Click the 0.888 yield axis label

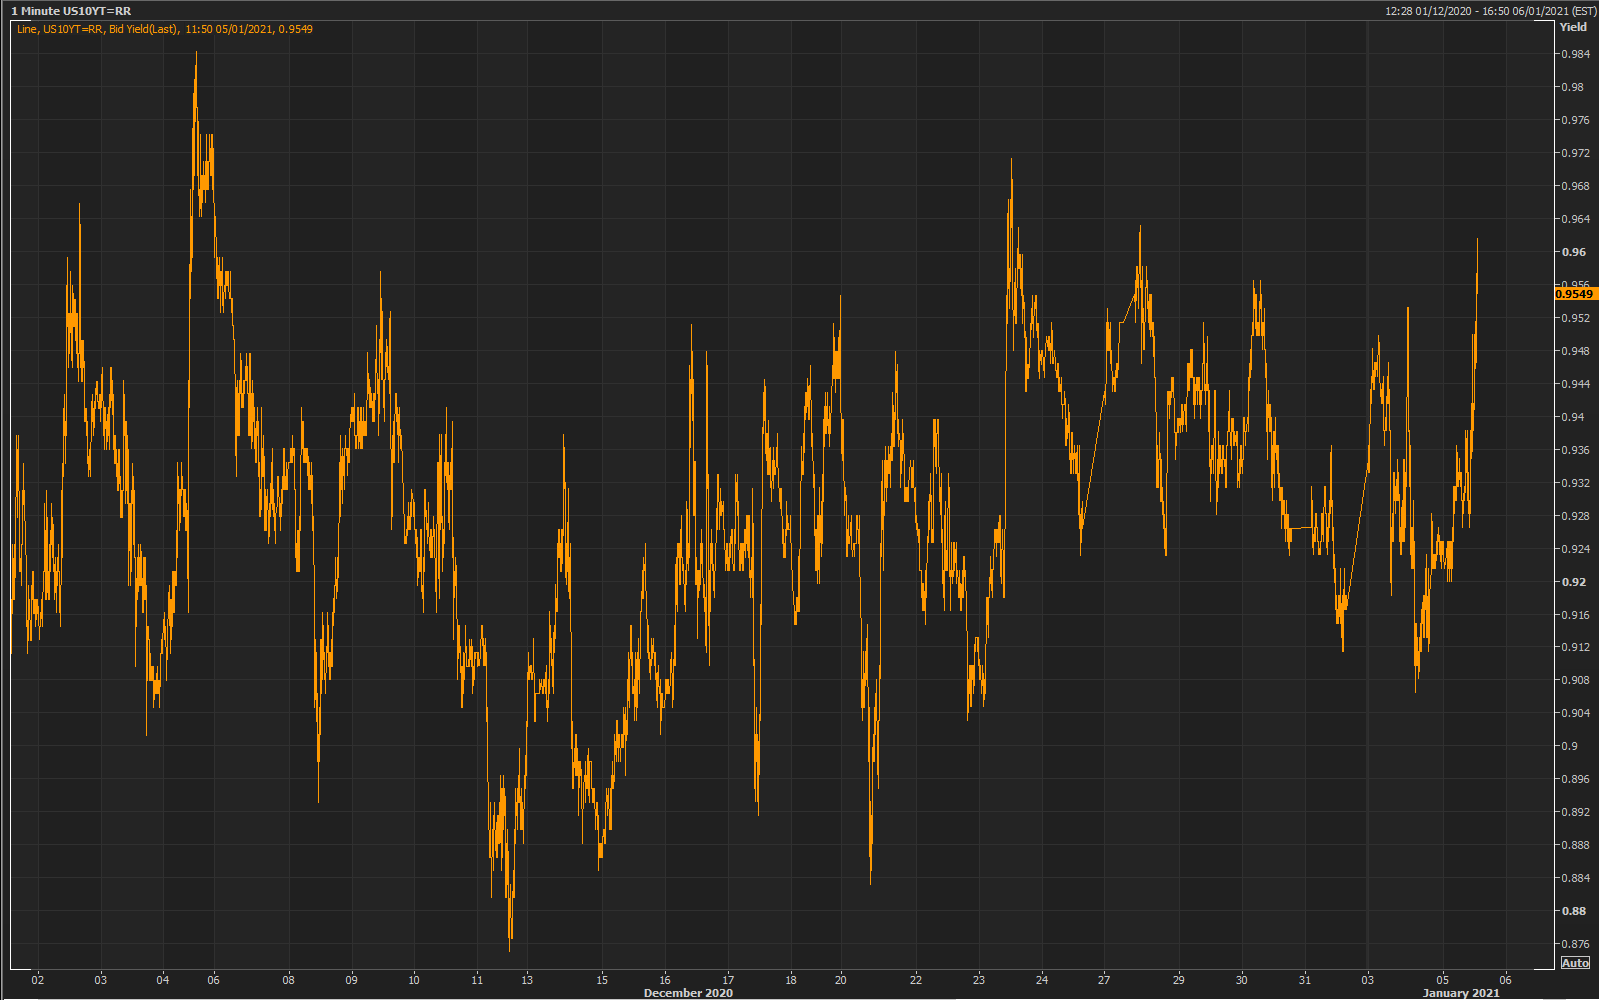tap(1576, 845)
